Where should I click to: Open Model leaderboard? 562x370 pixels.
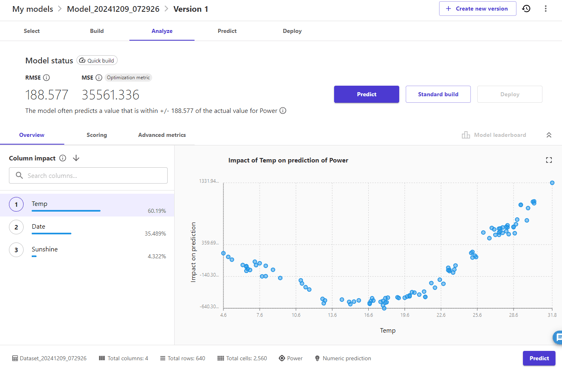(494, 135)
